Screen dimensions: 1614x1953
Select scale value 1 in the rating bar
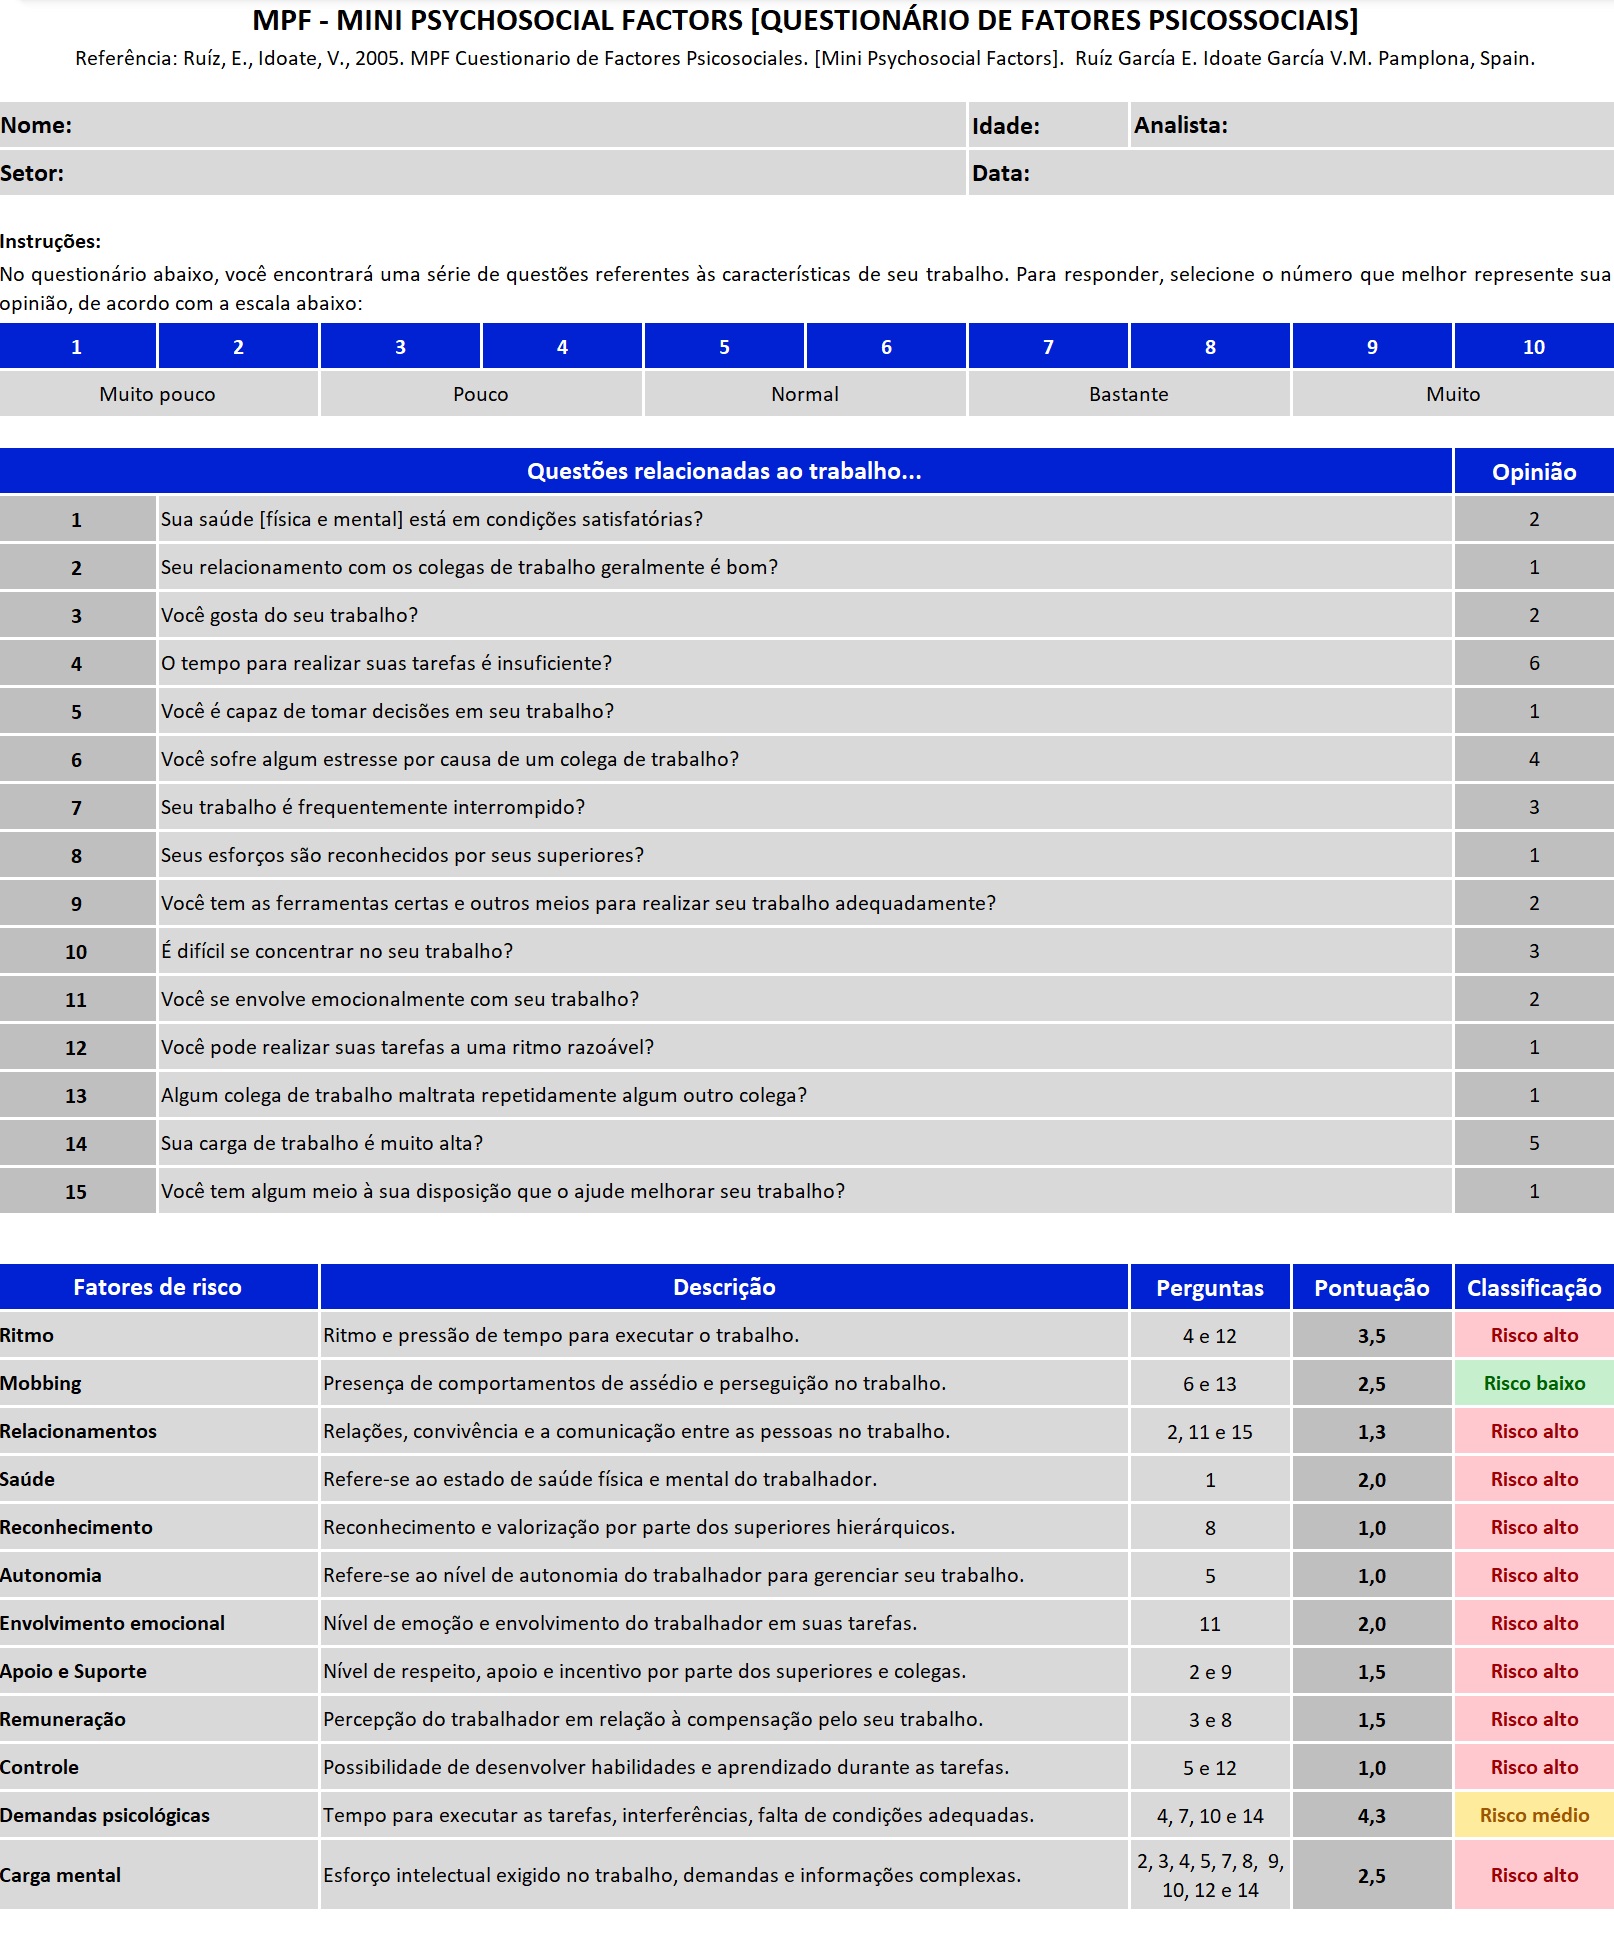coord(78,347)
